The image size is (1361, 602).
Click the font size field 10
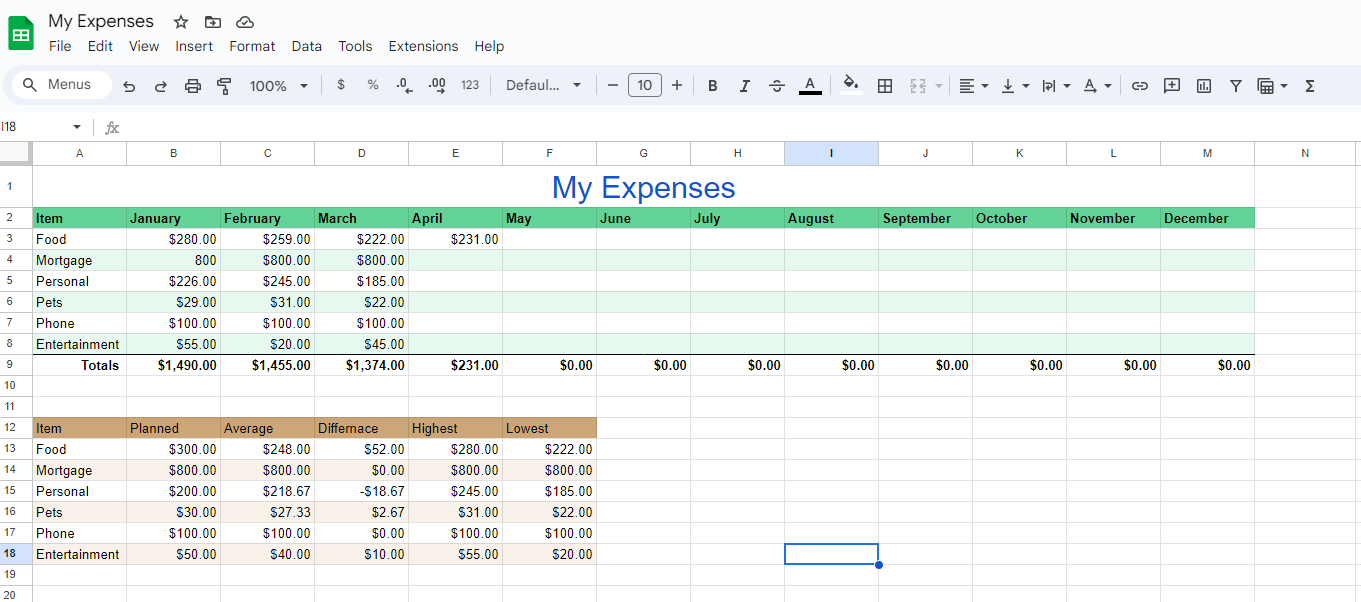(x=645, y=85)
